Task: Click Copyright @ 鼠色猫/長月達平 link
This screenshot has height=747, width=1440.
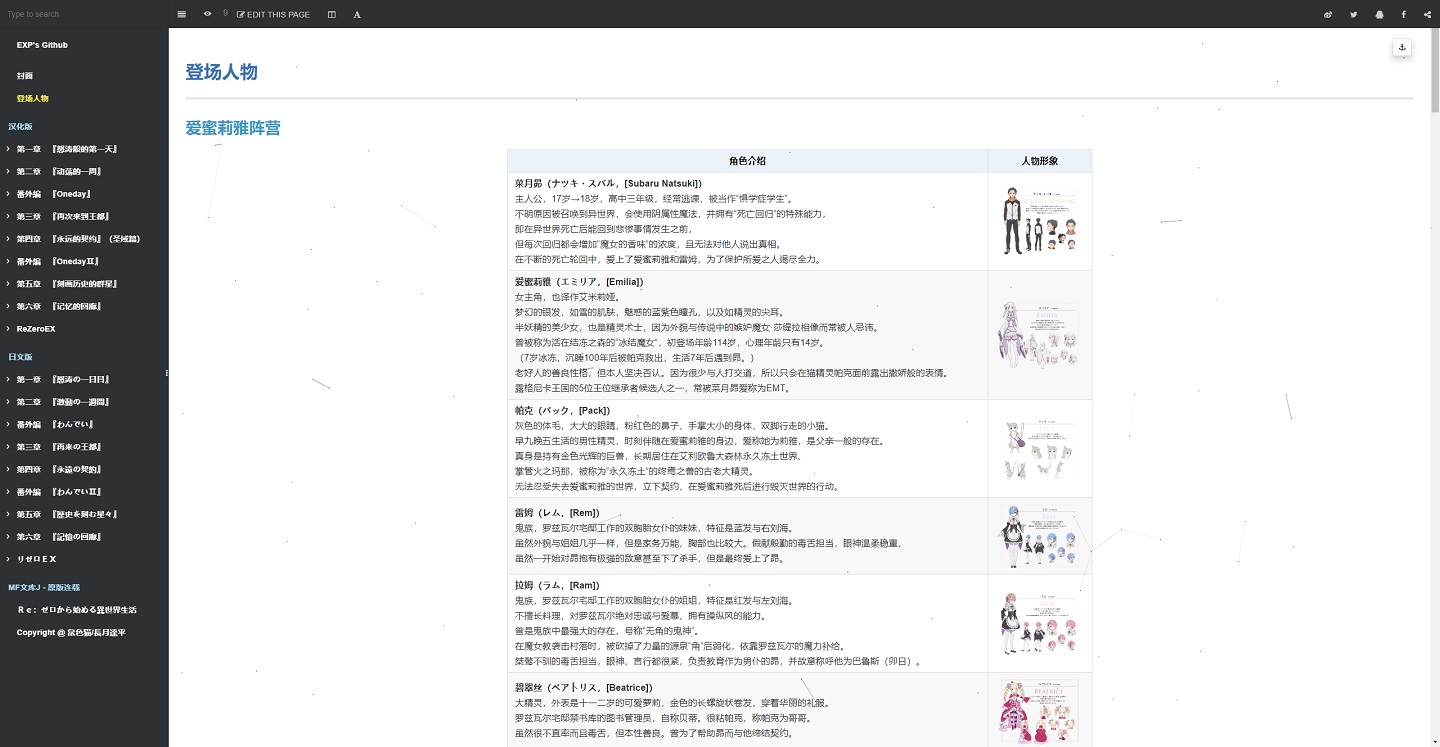Action: point(71,632)
